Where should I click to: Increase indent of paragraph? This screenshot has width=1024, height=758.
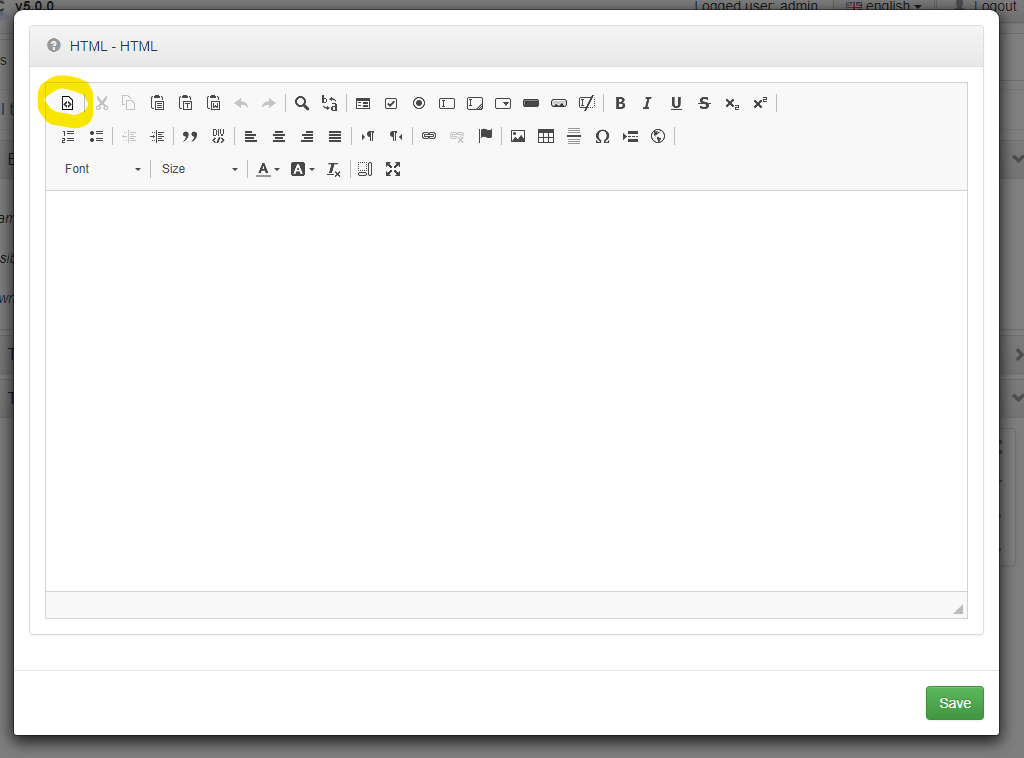157,136
